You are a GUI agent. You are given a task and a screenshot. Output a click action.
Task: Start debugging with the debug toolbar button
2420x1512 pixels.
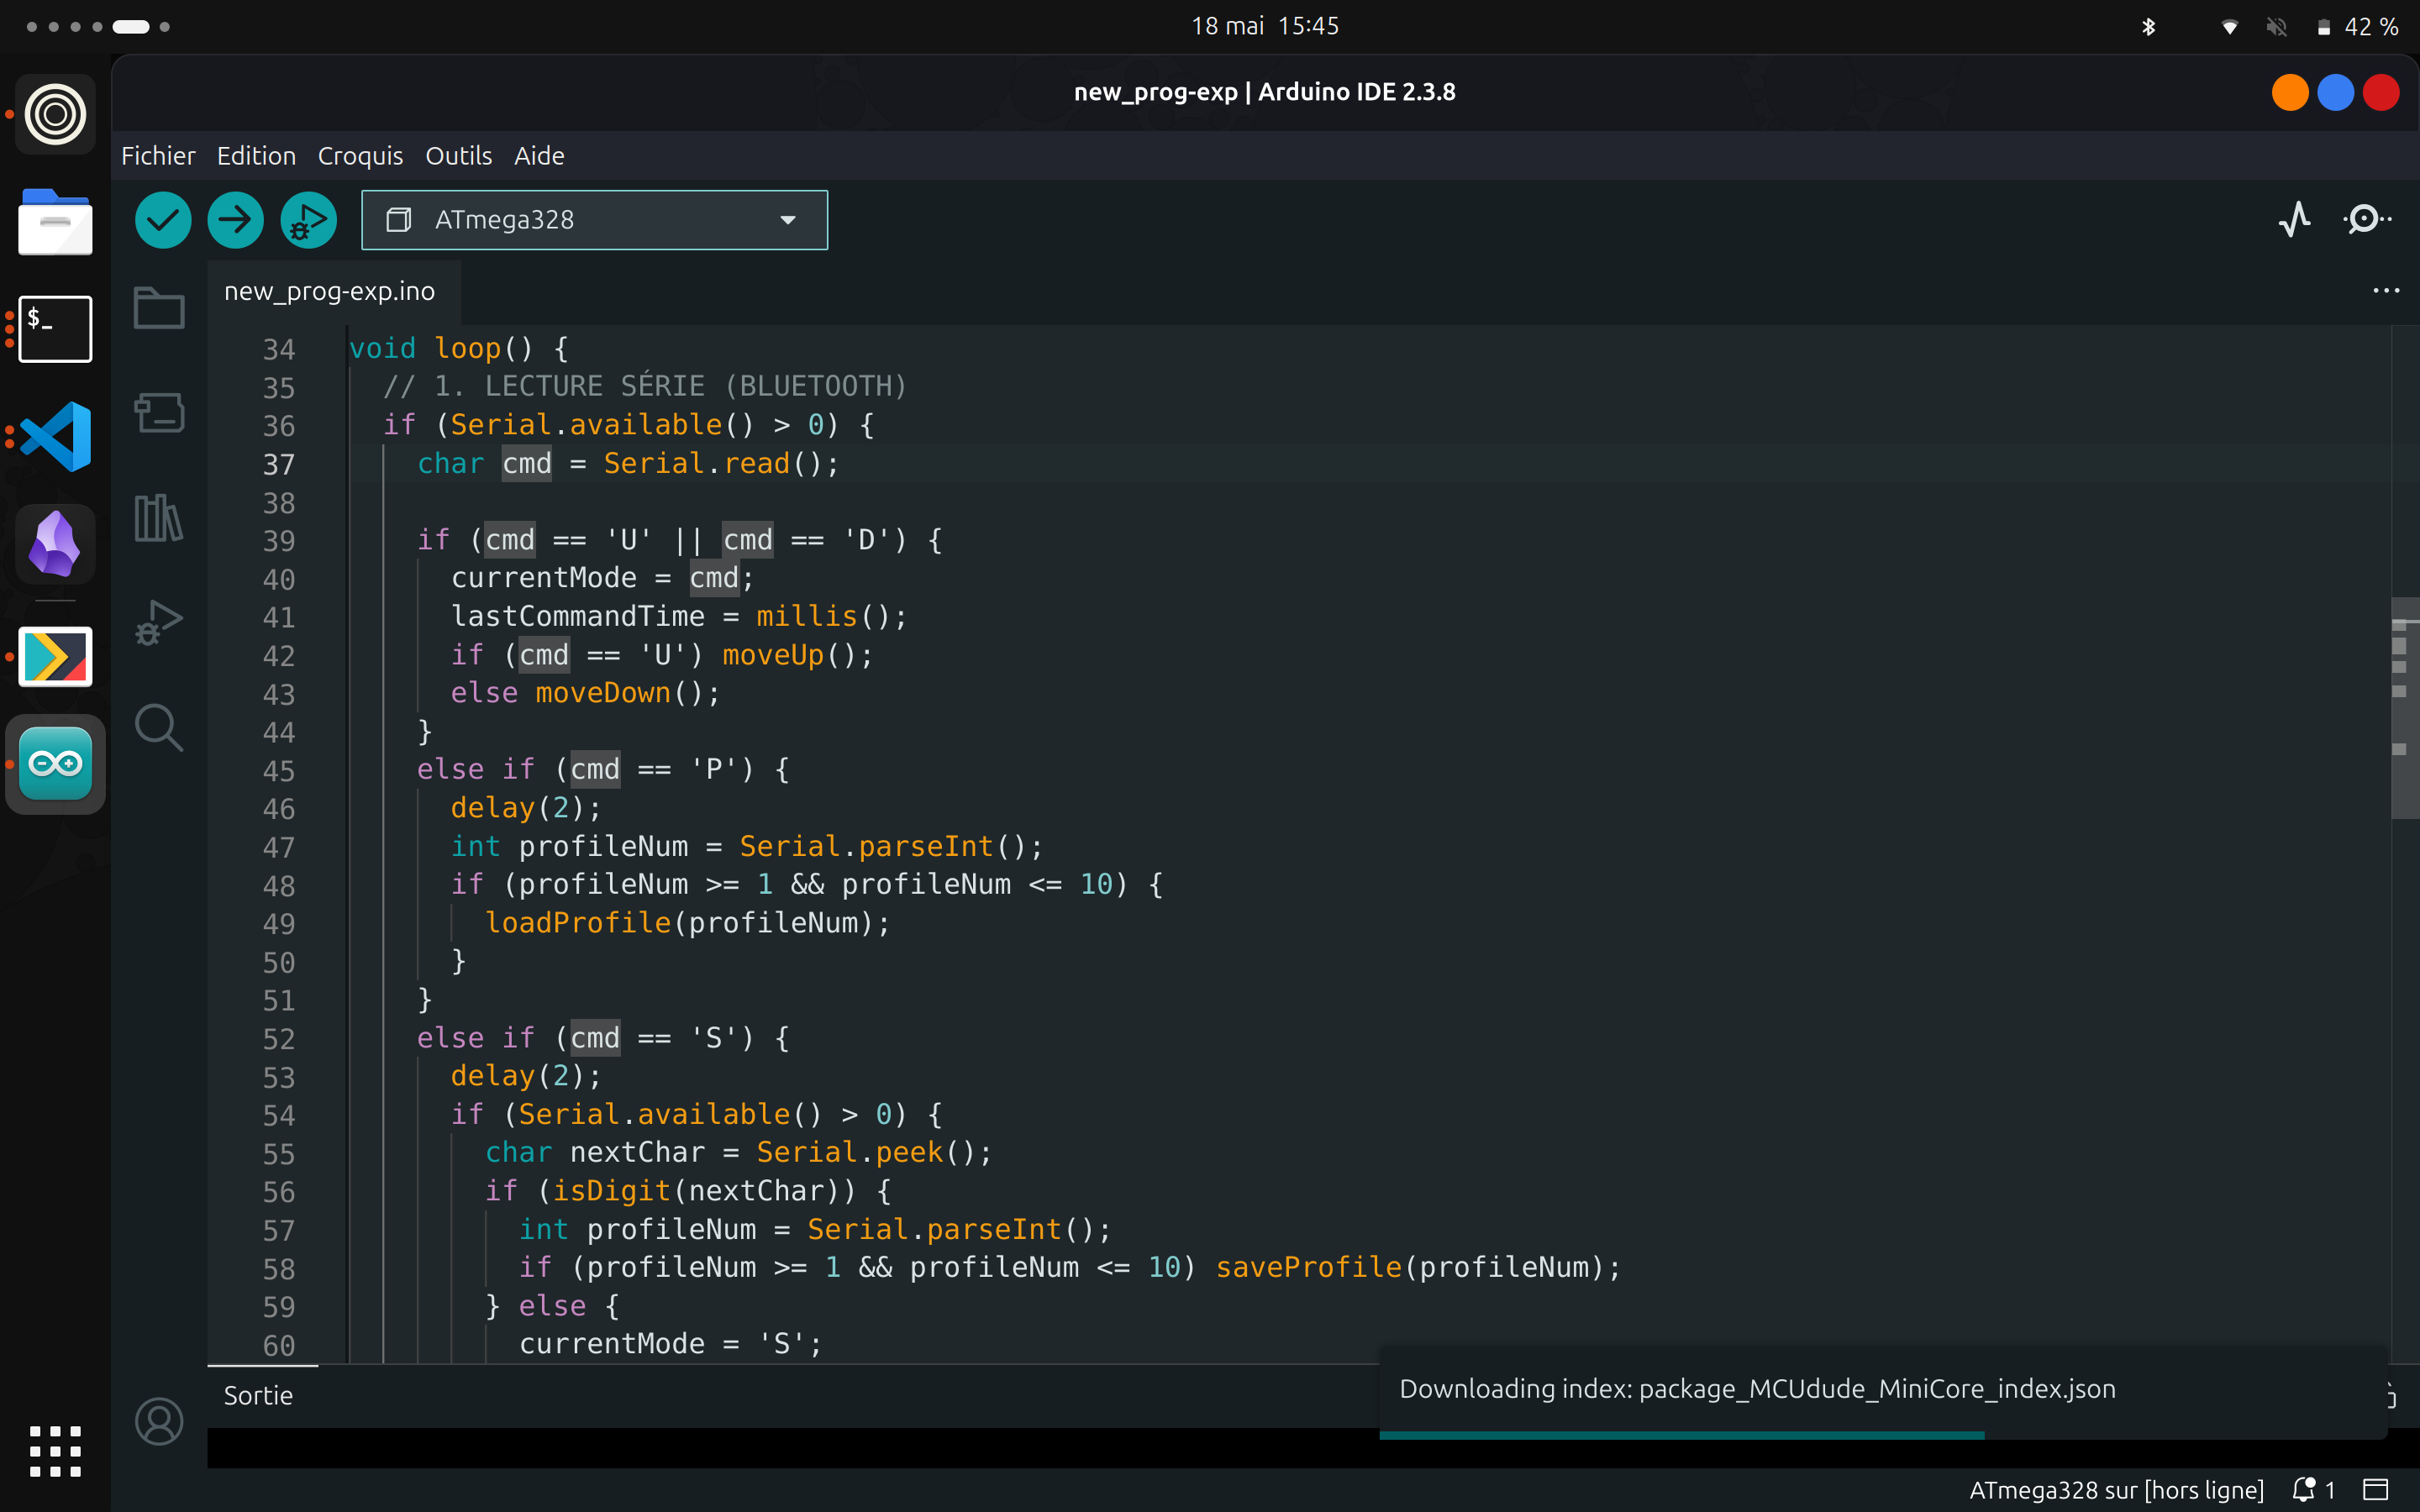308,220
